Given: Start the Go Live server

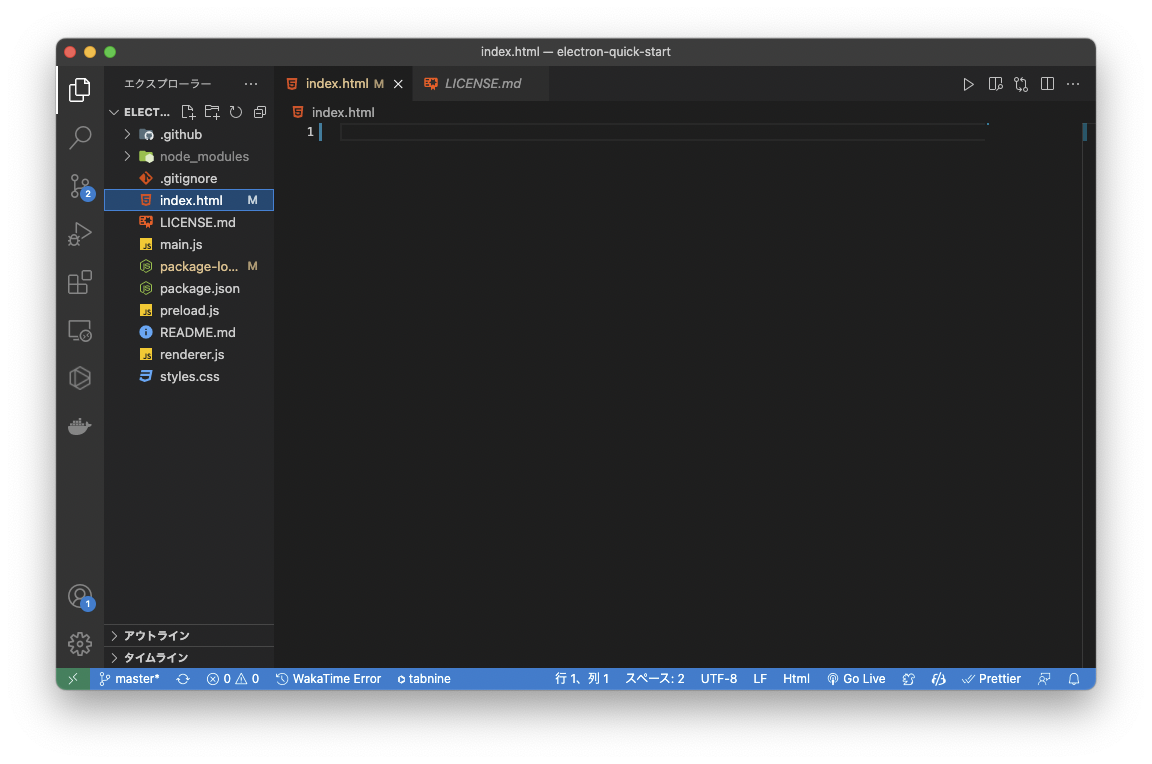Looking at the screenshot, I should (x=856, y=679).
